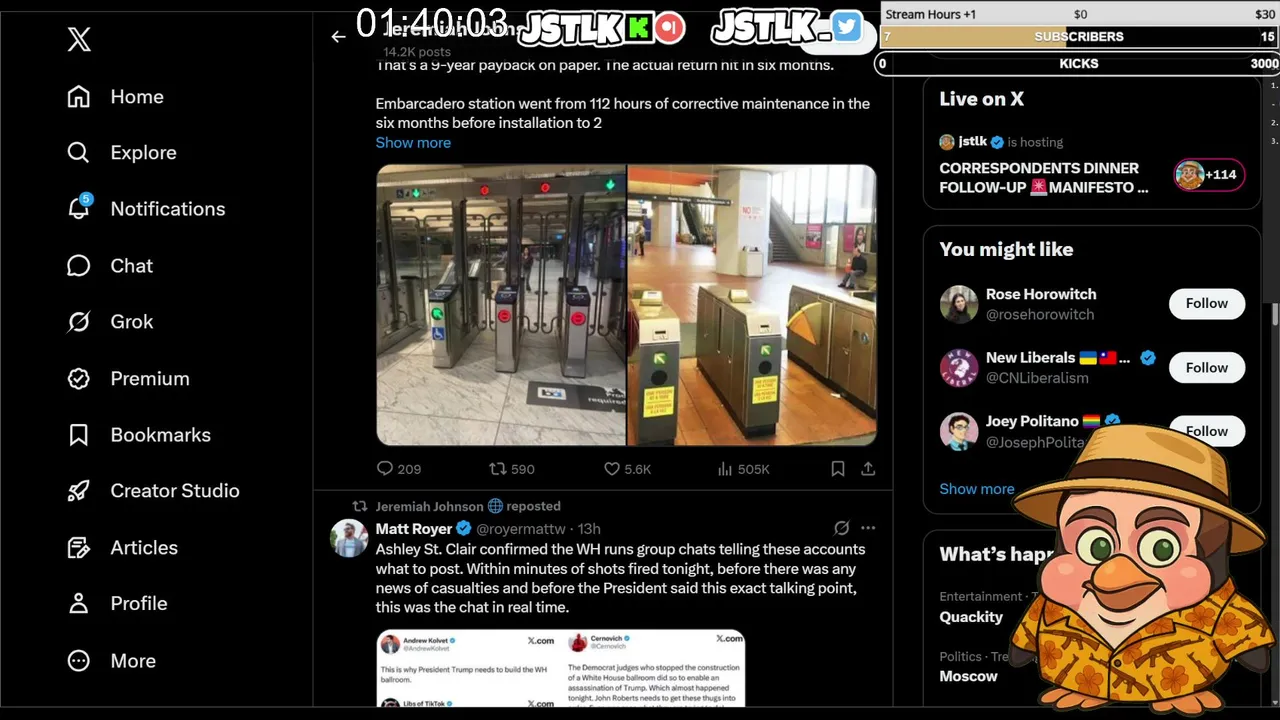Click the Notifications bell icon
The width and height of the screenshot is (1280, 720).
79,209
